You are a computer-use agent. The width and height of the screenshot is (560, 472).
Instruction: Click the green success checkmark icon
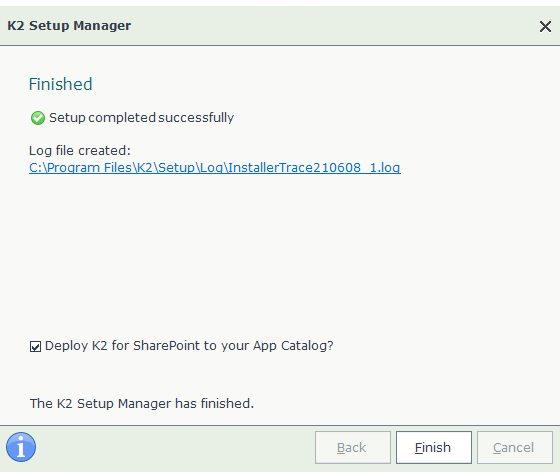(38, 118)
